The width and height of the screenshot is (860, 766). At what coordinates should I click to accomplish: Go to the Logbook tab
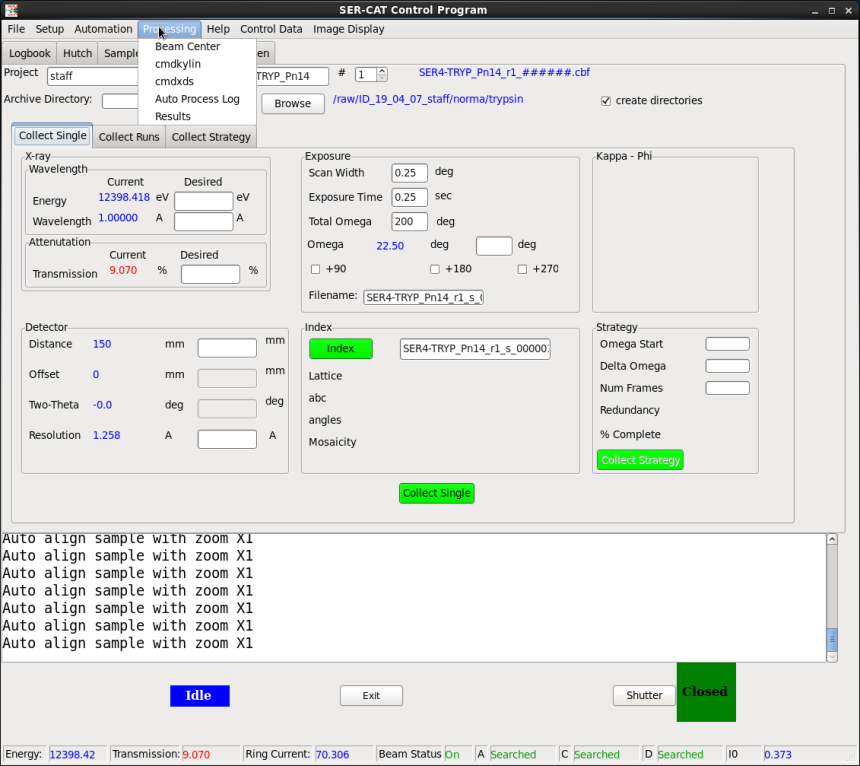(x=30, y=53)
